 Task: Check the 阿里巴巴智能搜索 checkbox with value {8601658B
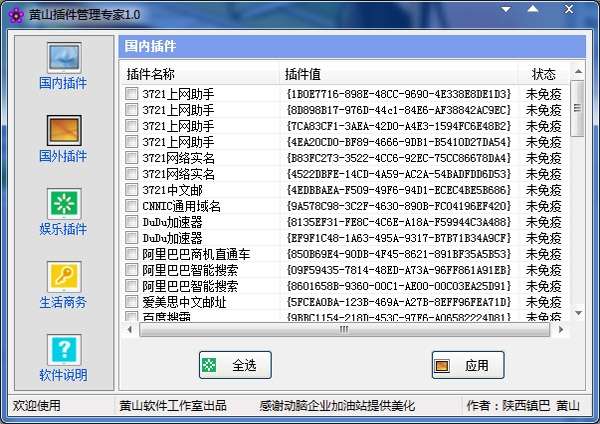tap(132, 286)
